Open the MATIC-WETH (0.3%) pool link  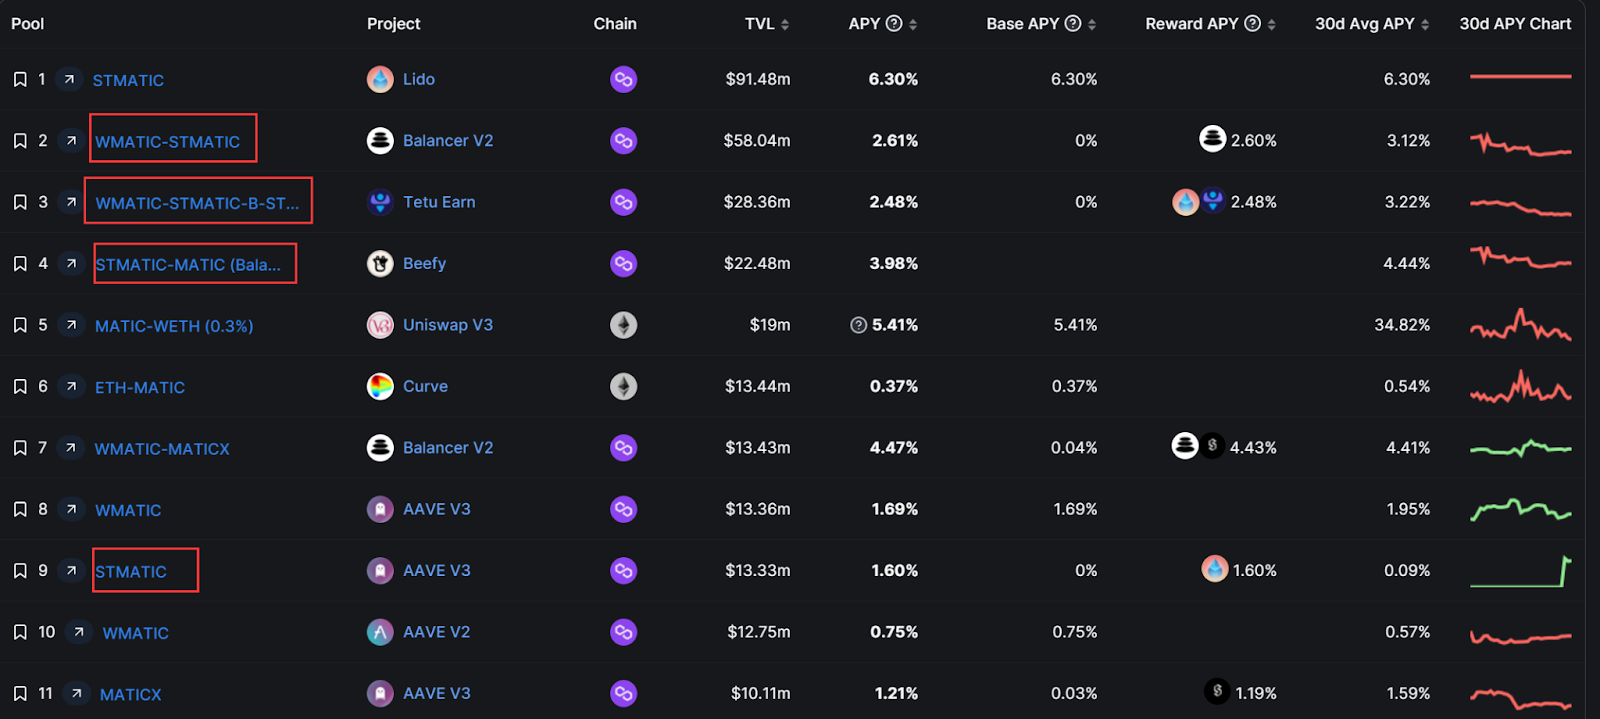pos(174,326)
